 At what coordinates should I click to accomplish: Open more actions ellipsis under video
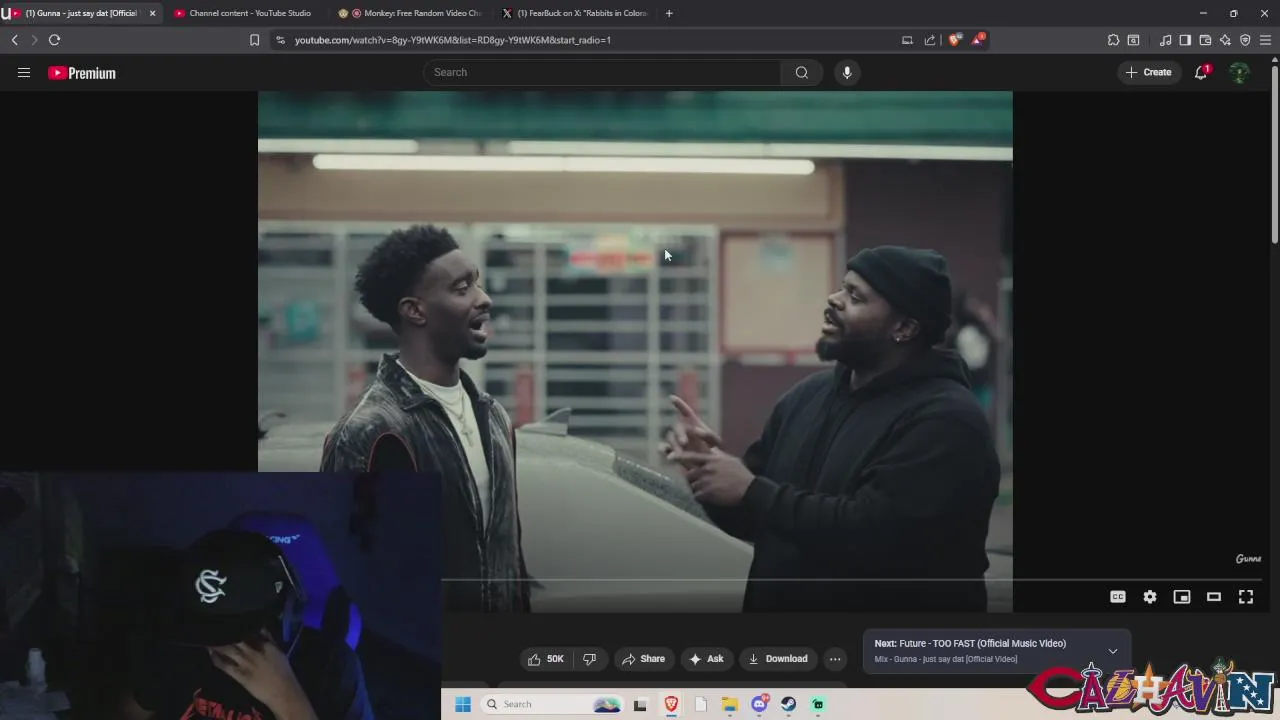coord(835,659)
